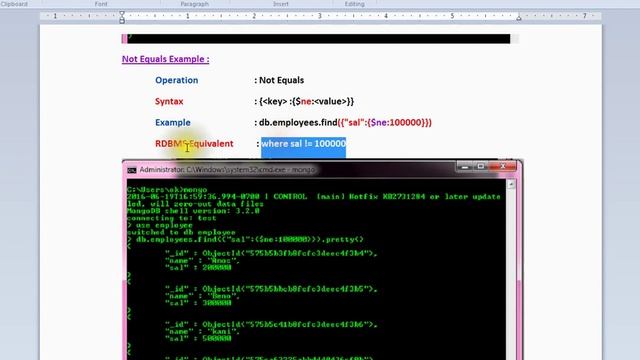Click the ': Not Equals' value text
Viewport: 640px width, 360px height.
[x=279, y=80]
